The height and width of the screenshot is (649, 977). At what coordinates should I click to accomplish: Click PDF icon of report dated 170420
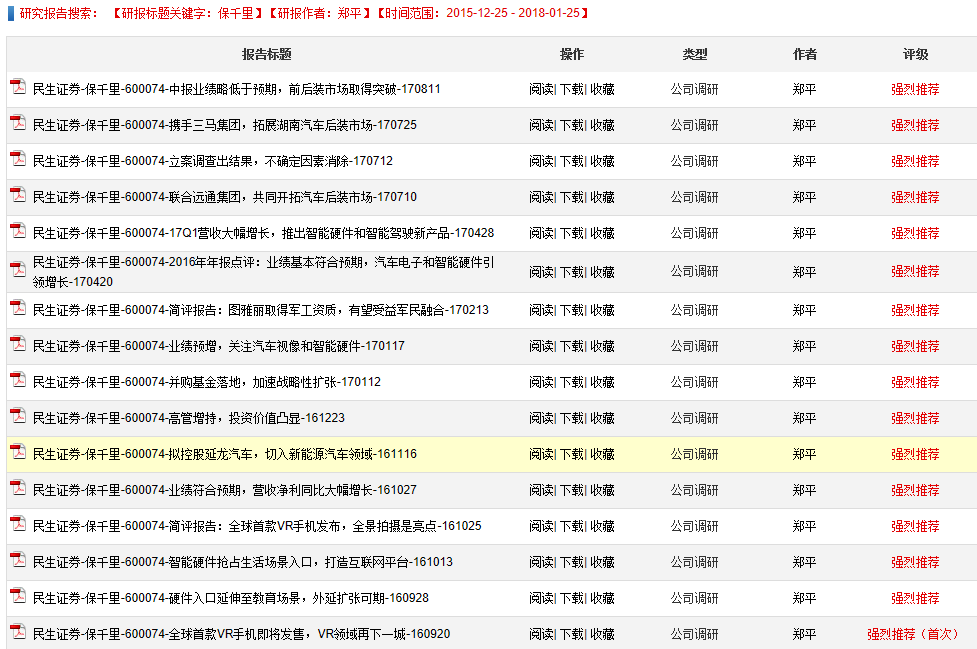coord(18,270)
